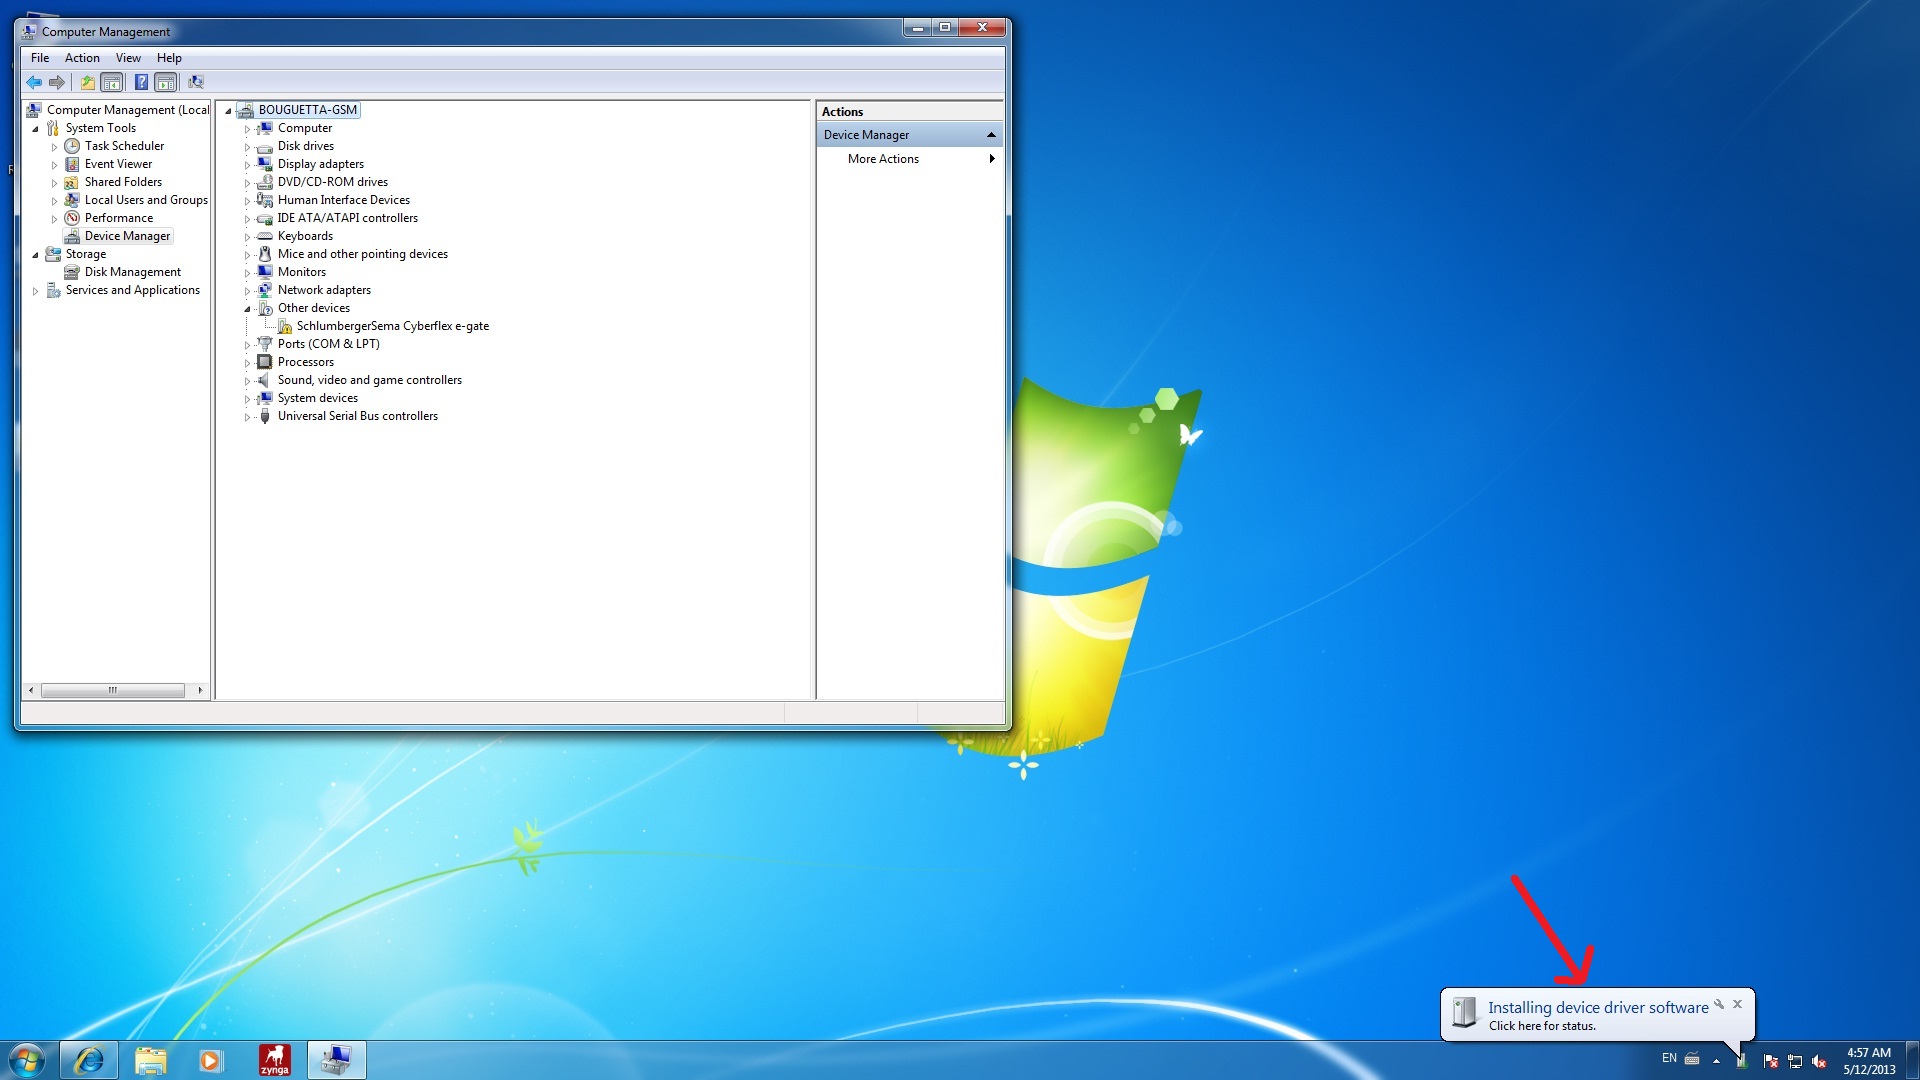This screenshot has height=1080, width=1920.
Task: Select the BOUGUETTA-GSM computer name
Action: coord(307,110)
